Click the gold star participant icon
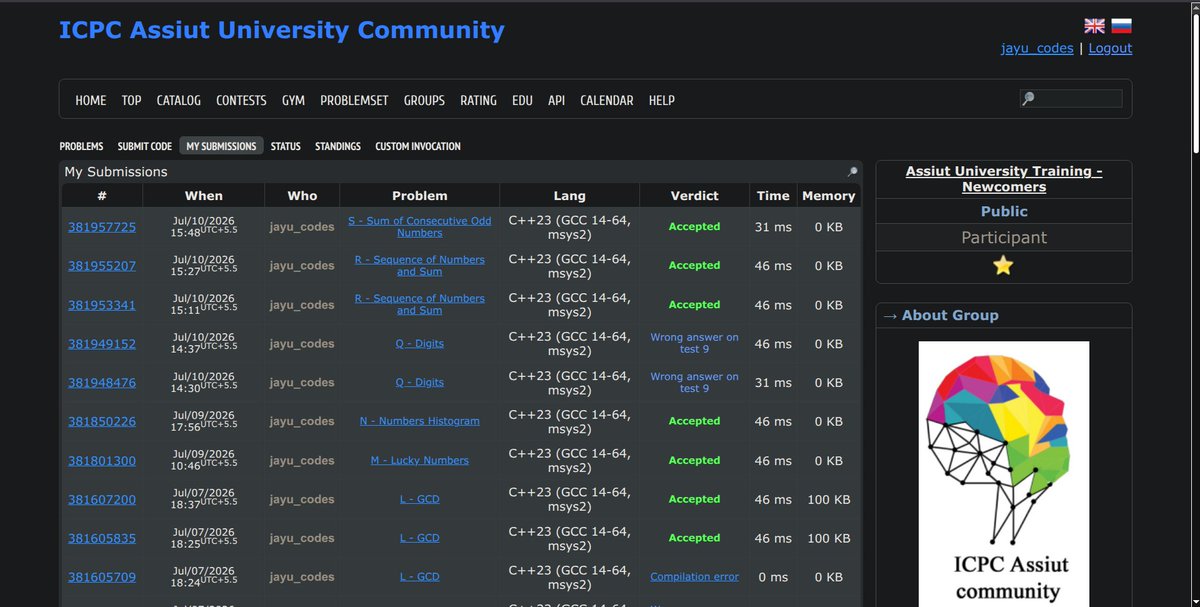This screenshot has height=607, width=1200. click(1003, 265)
